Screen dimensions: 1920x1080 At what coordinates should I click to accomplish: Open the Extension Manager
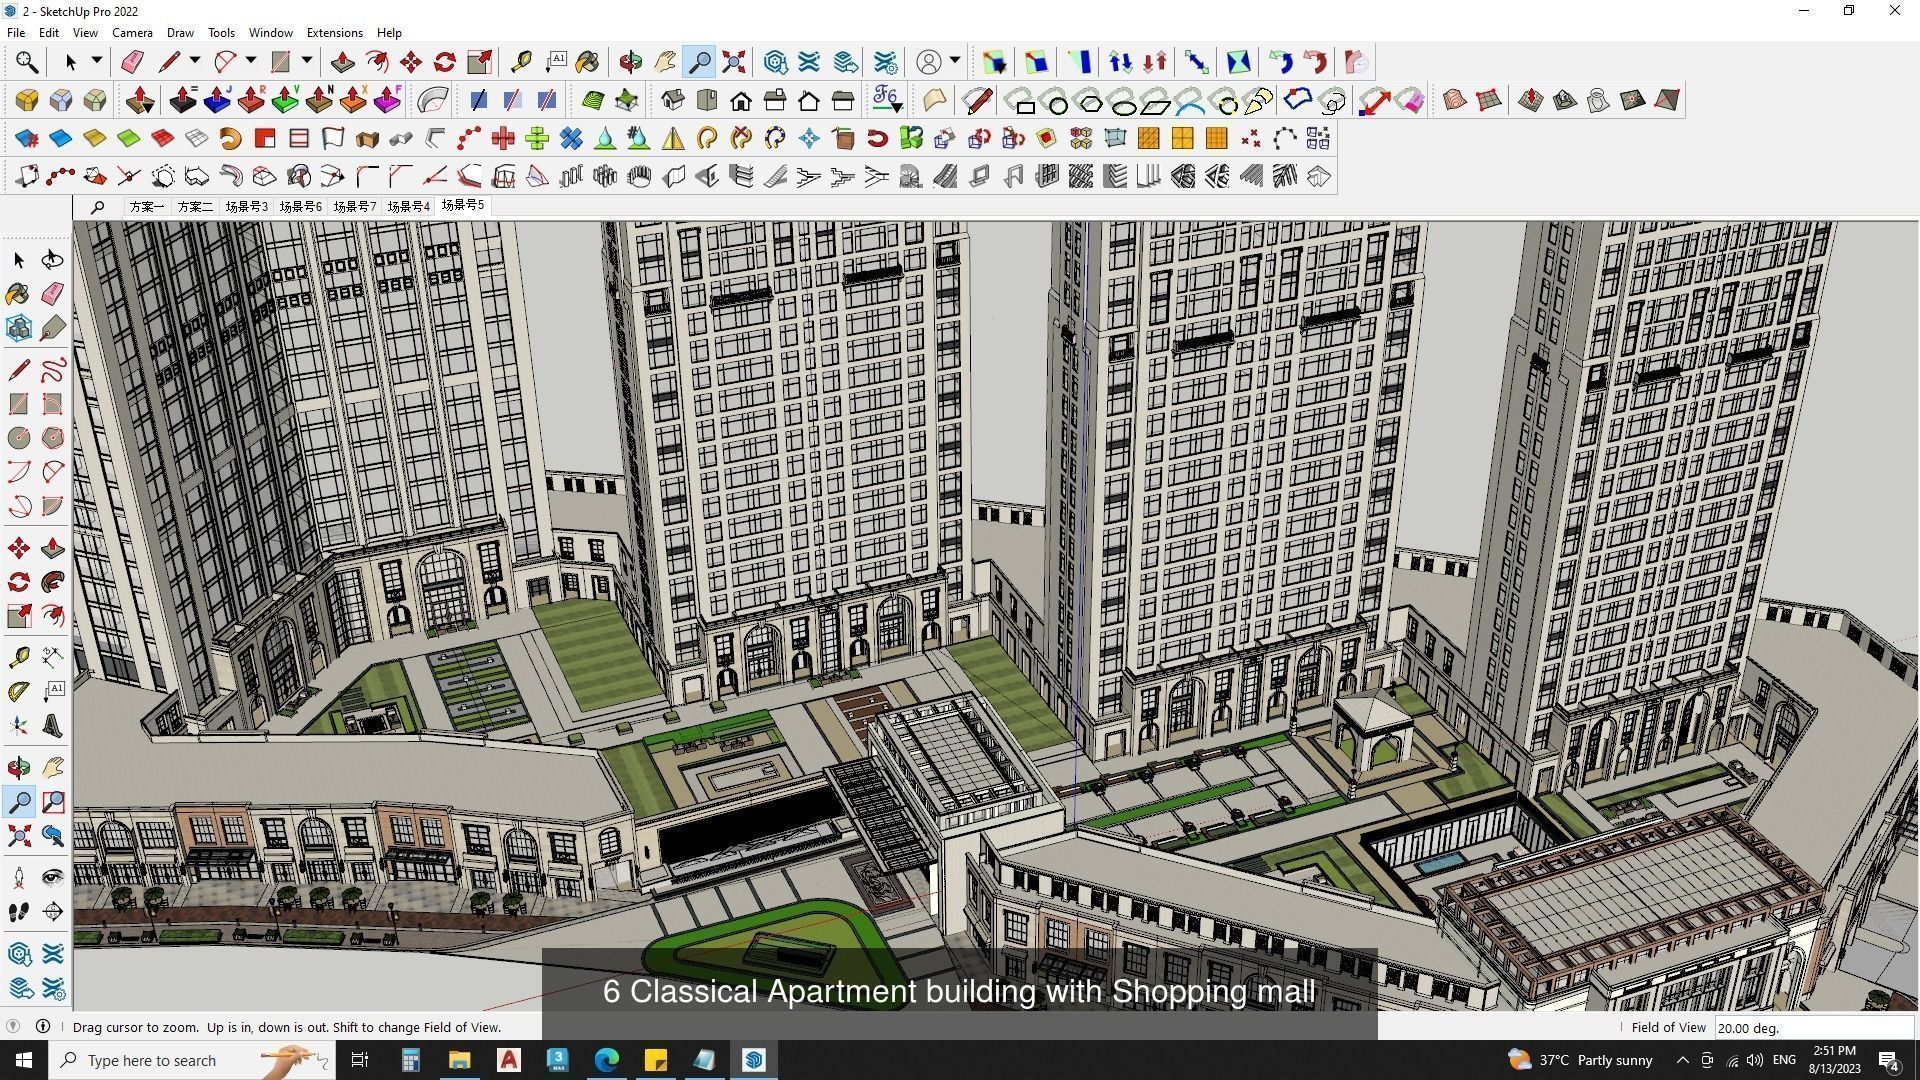[886, 62]
